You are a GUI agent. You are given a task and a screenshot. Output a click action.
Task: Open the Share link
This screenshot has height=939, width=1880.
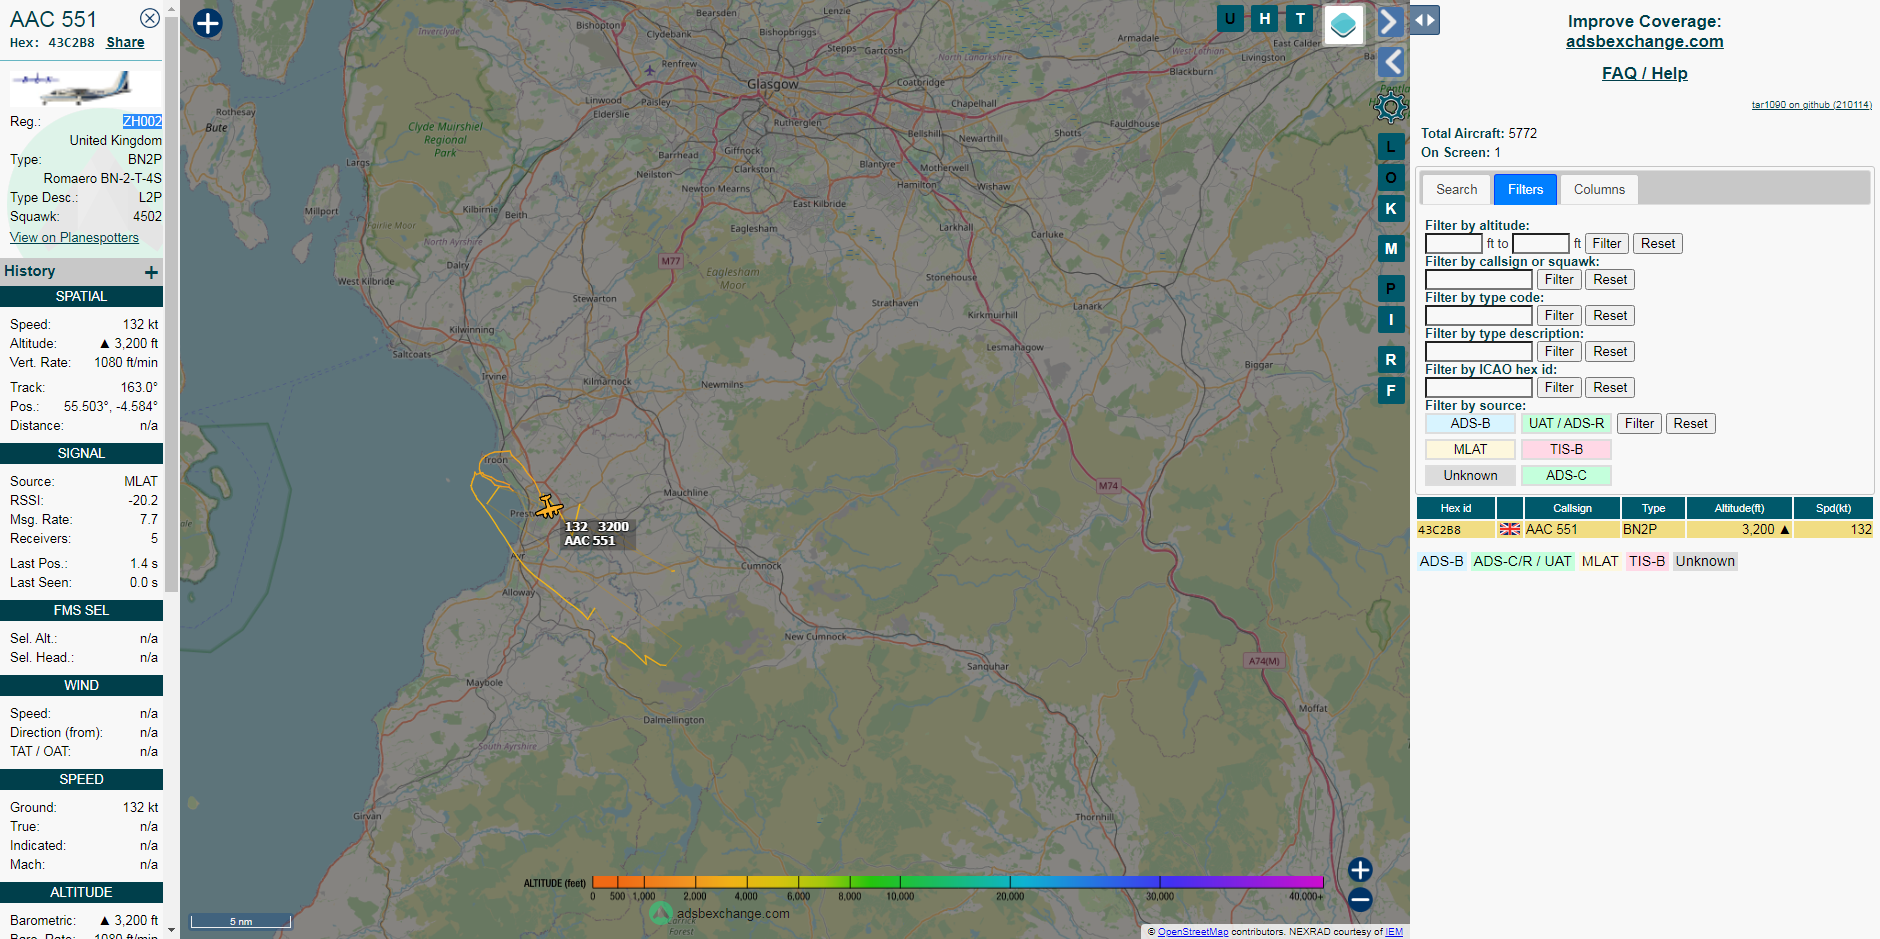coord(125,42)
